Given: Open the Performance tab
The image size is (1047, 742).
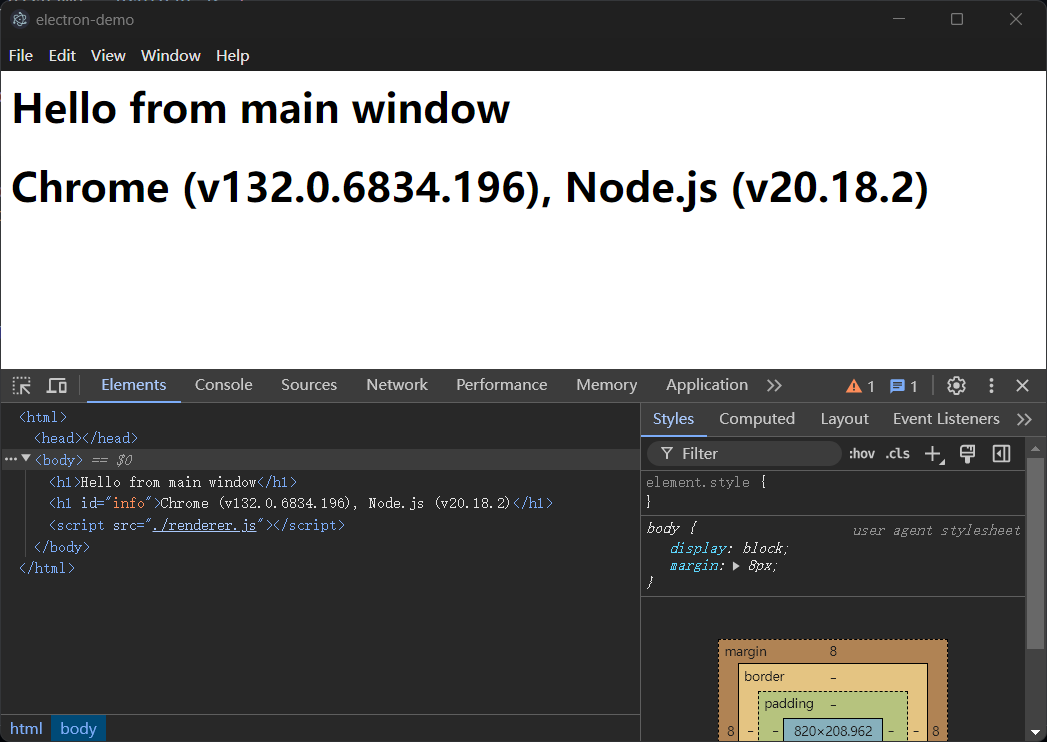Looking at the screenshot, I should click(501, 385).
